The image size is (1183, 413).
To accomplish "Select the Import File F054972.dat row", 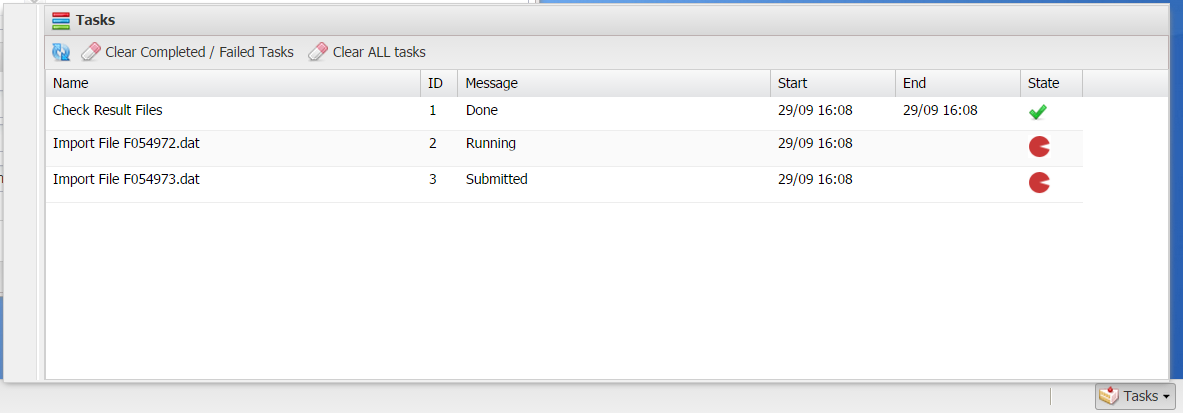I will pyautogui.click(x=127, y=144).
